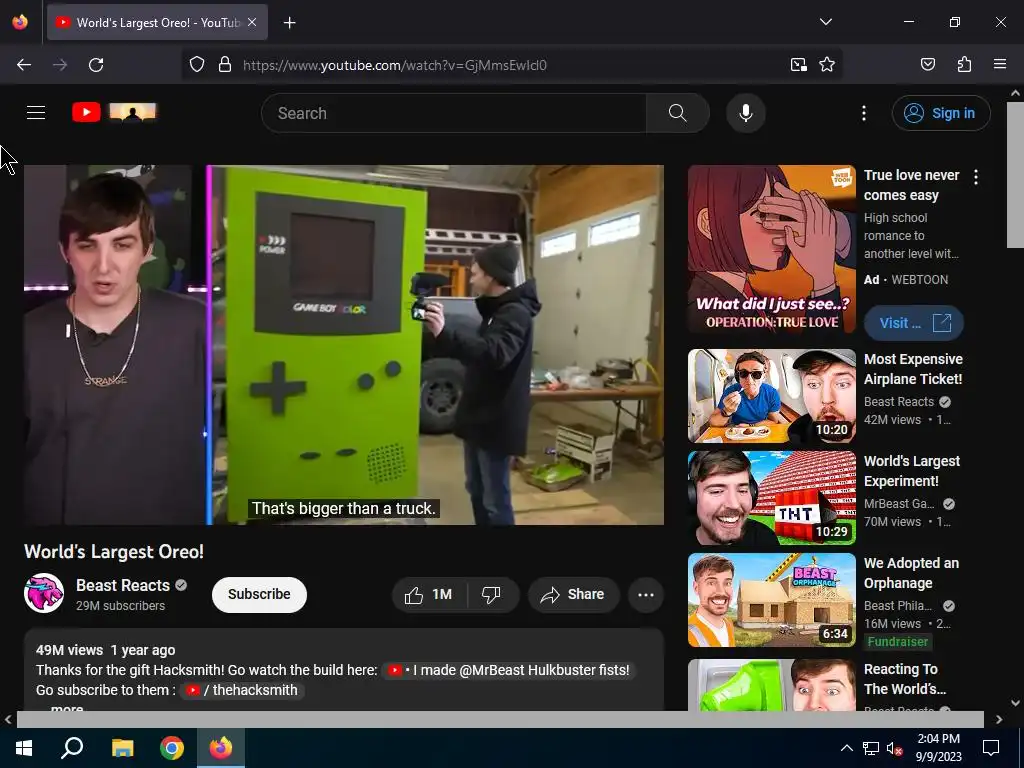1024x768 pixels.
Task: Click the video player to pause
Action: coord(344,345)
